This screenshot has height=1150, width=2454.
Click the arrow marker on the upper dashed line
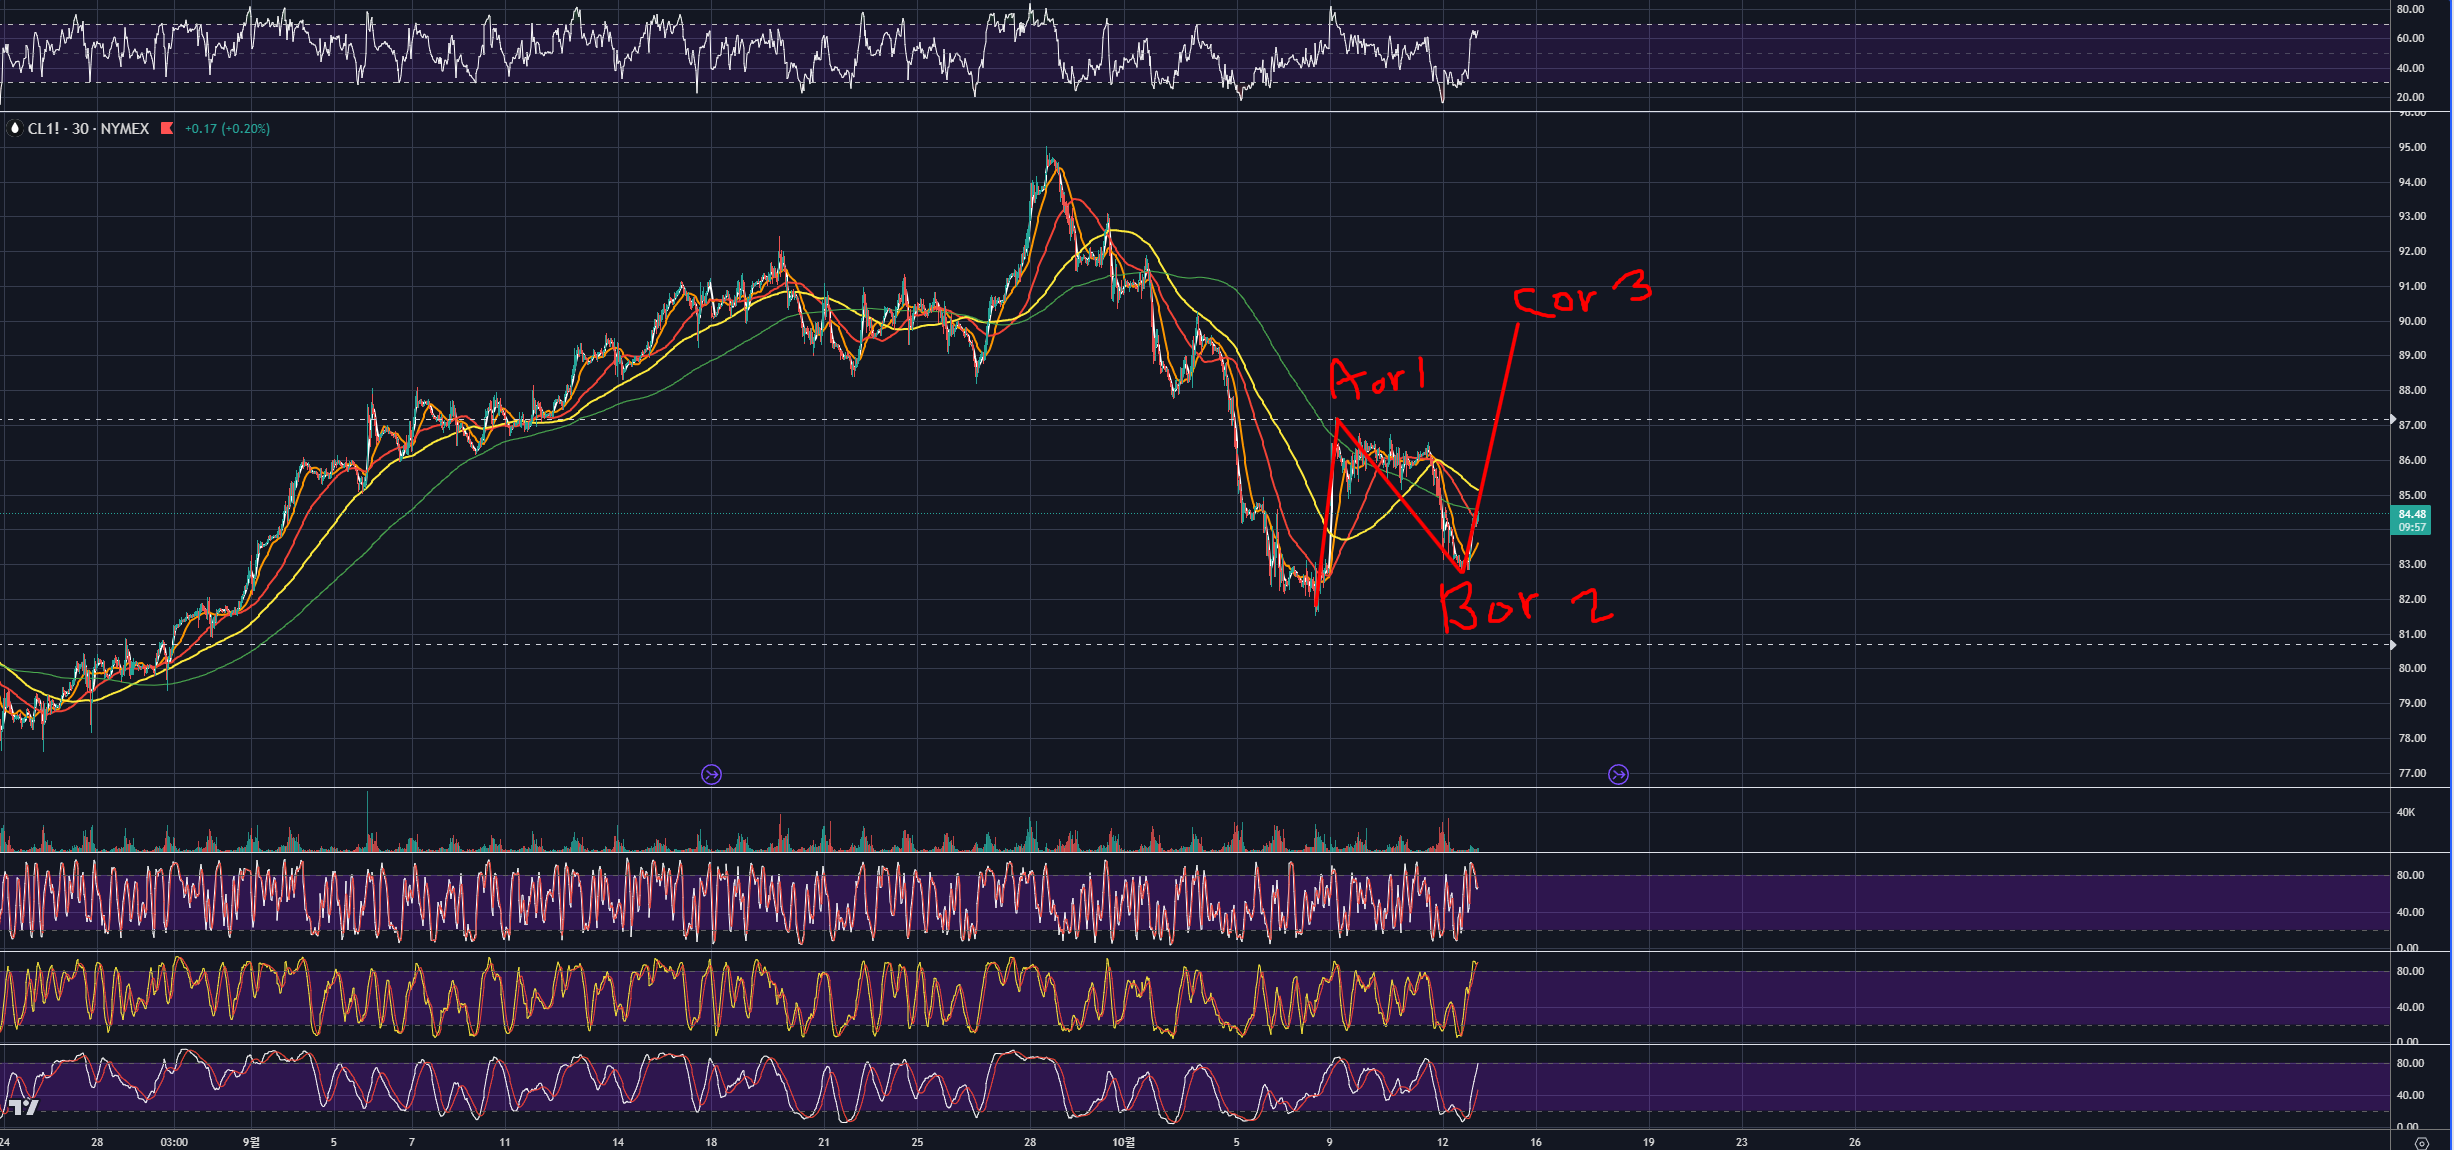(x=2392, y=419)
